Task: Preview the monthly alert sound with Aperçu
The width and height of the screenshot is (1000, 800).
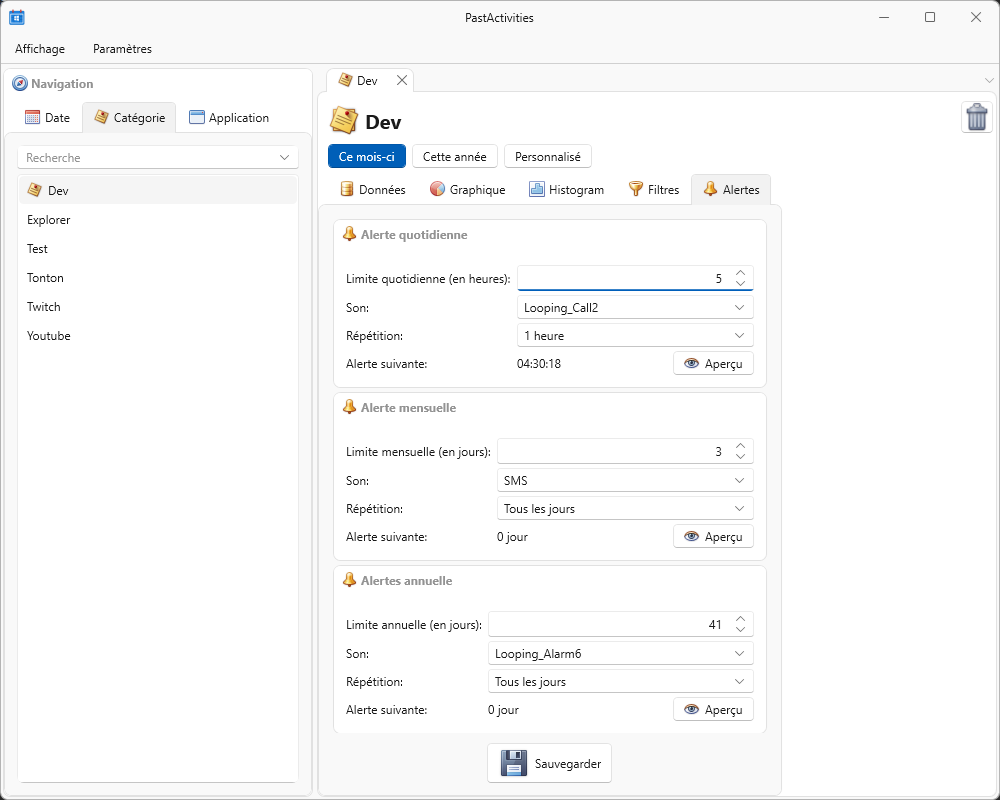Action: [713, 536]
